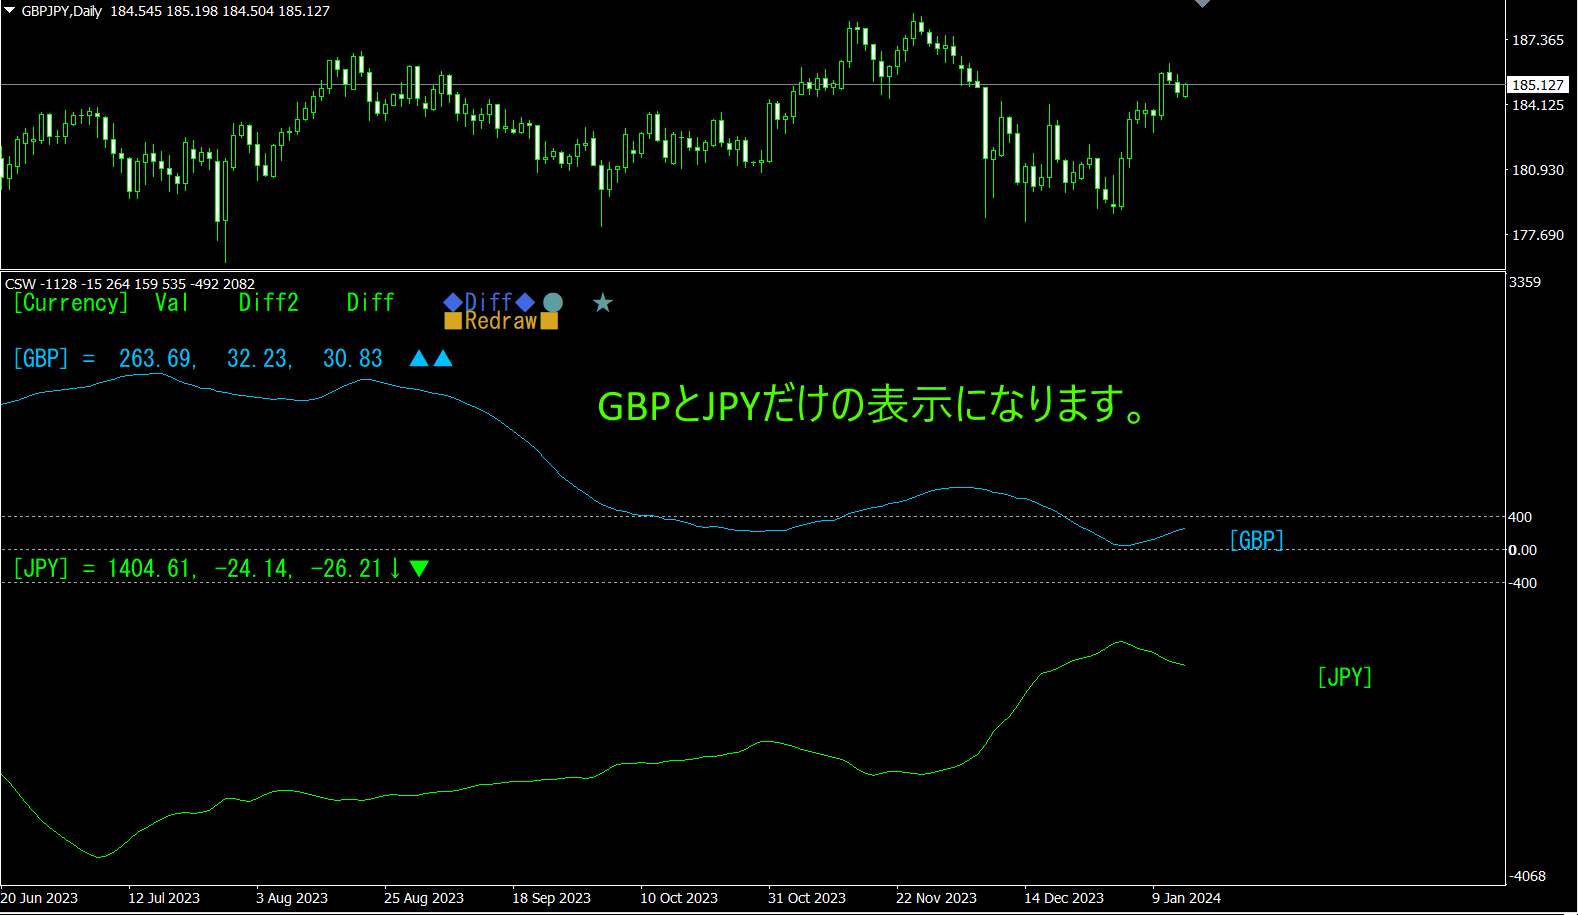Click the Japanese note 'GBPとJPYだけの表示になります。'
This screenshot has height=915, width=1578.
(872, 406)
